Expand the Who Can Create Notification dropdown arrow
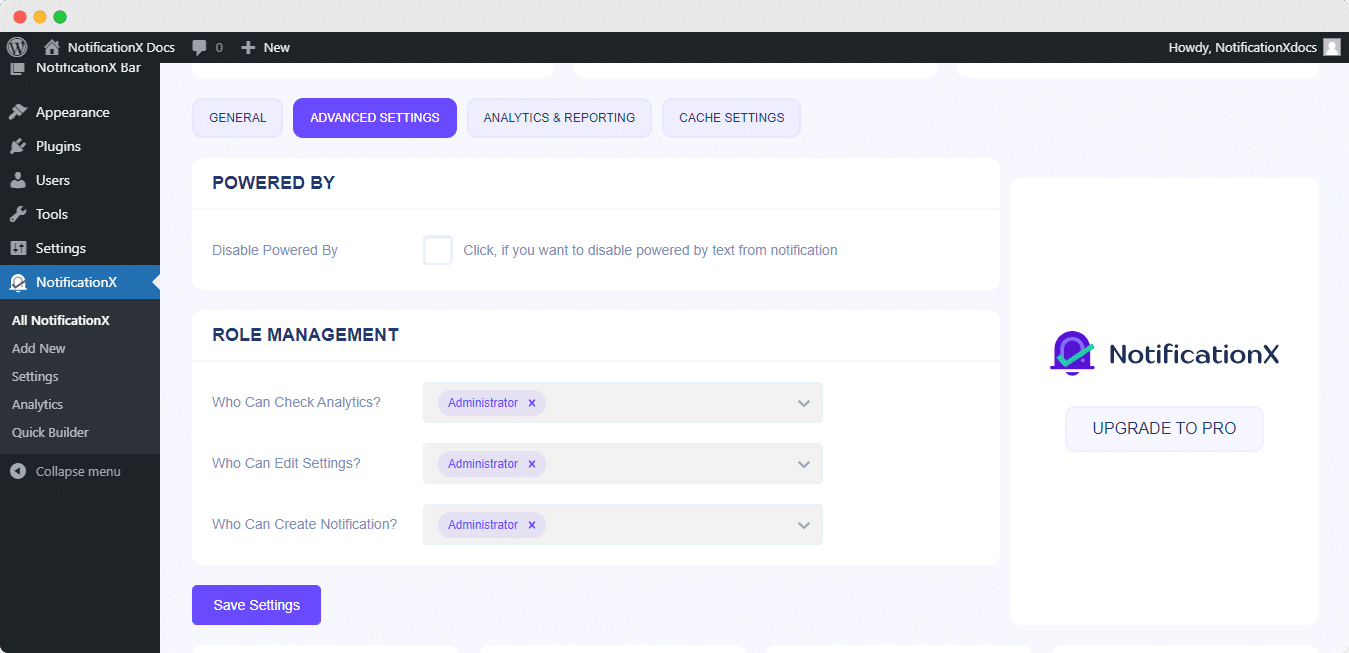This screenshot has height=653, width=1349. pos(804,526)
